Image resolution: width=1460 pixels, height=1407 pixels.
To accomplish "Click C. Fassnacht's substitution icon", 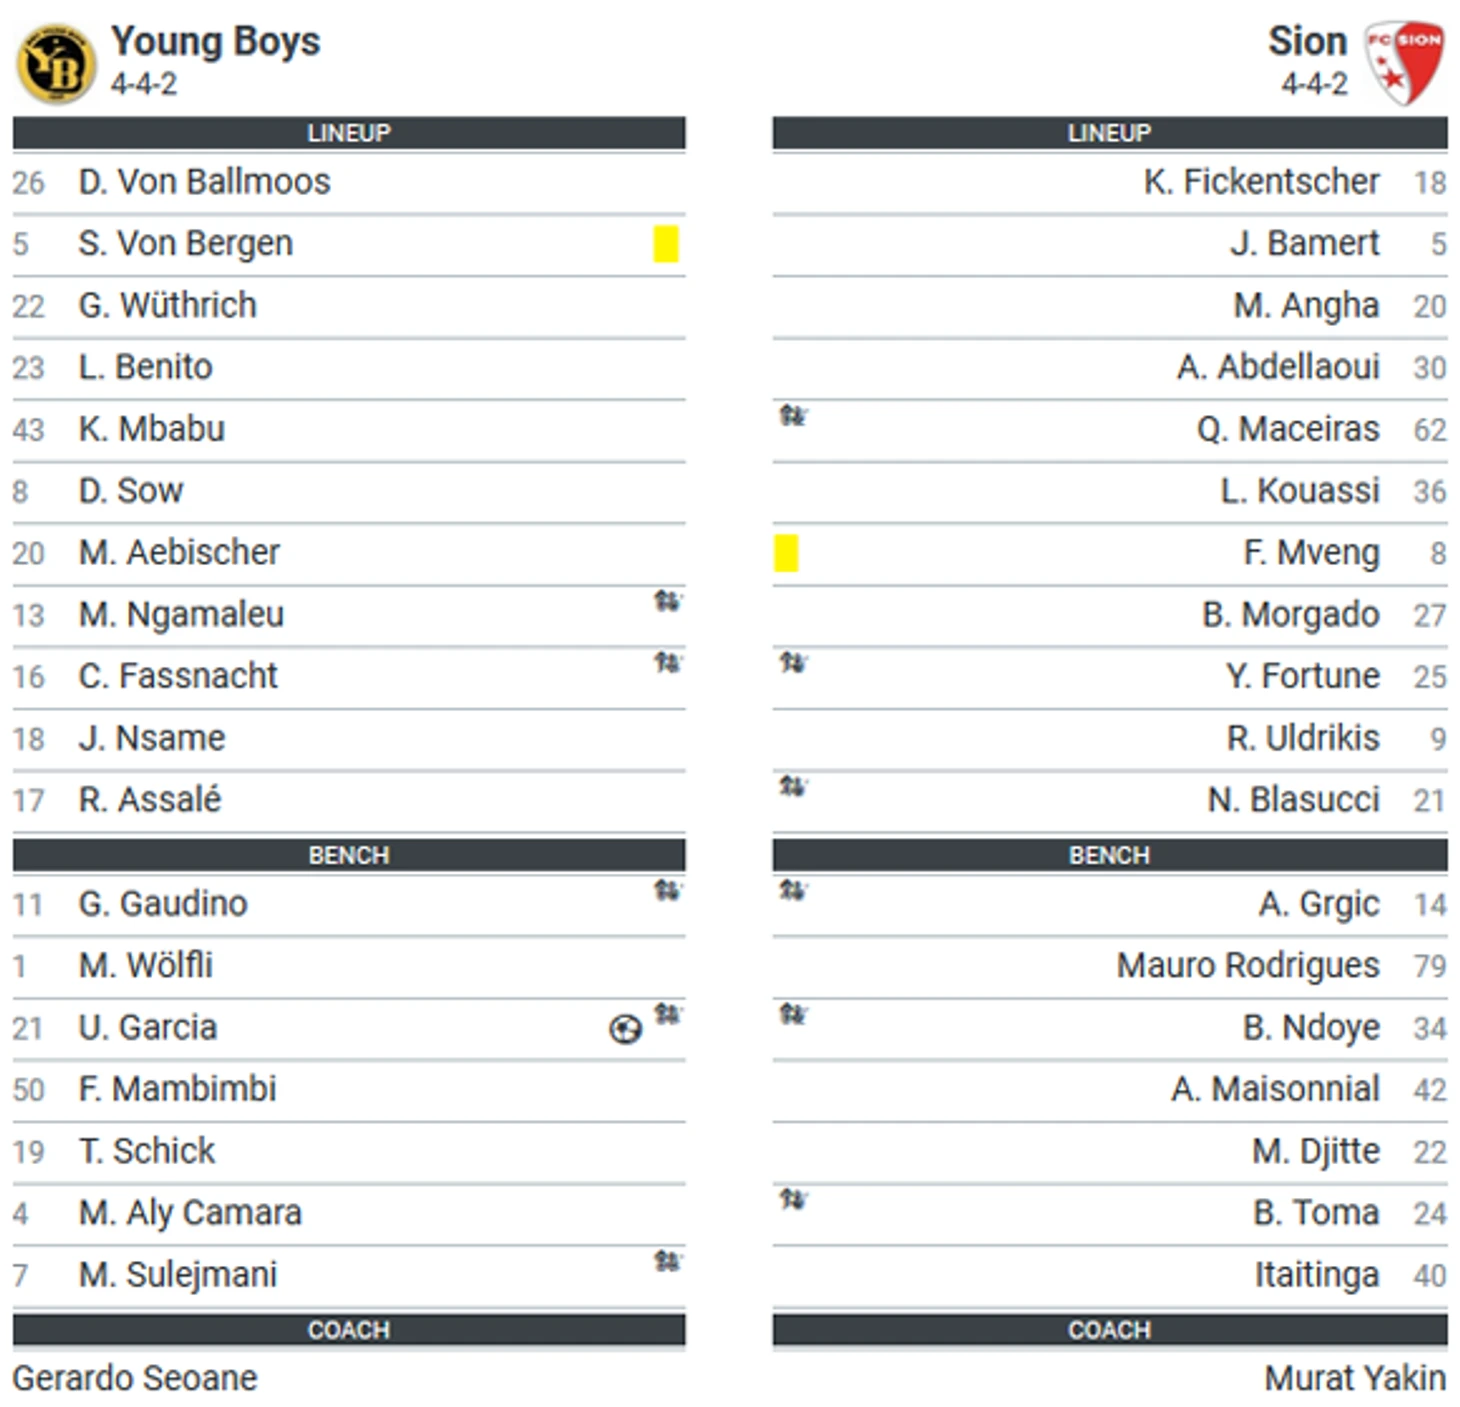I will tap(667, 663).
